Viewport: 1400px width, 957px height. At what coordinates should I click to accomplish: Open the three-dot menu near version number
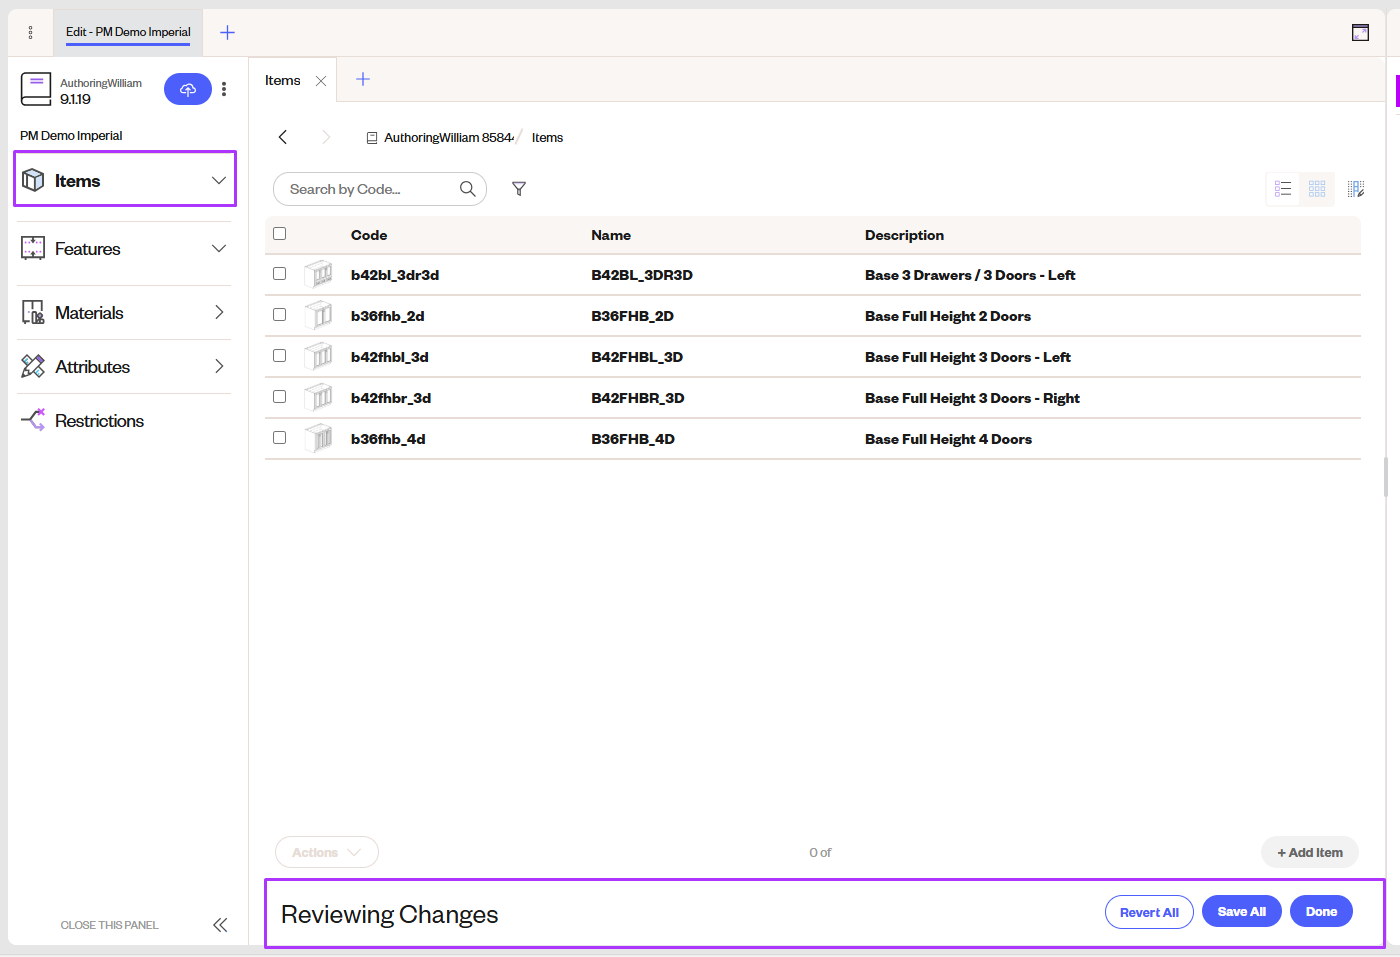tap(224, 89)
